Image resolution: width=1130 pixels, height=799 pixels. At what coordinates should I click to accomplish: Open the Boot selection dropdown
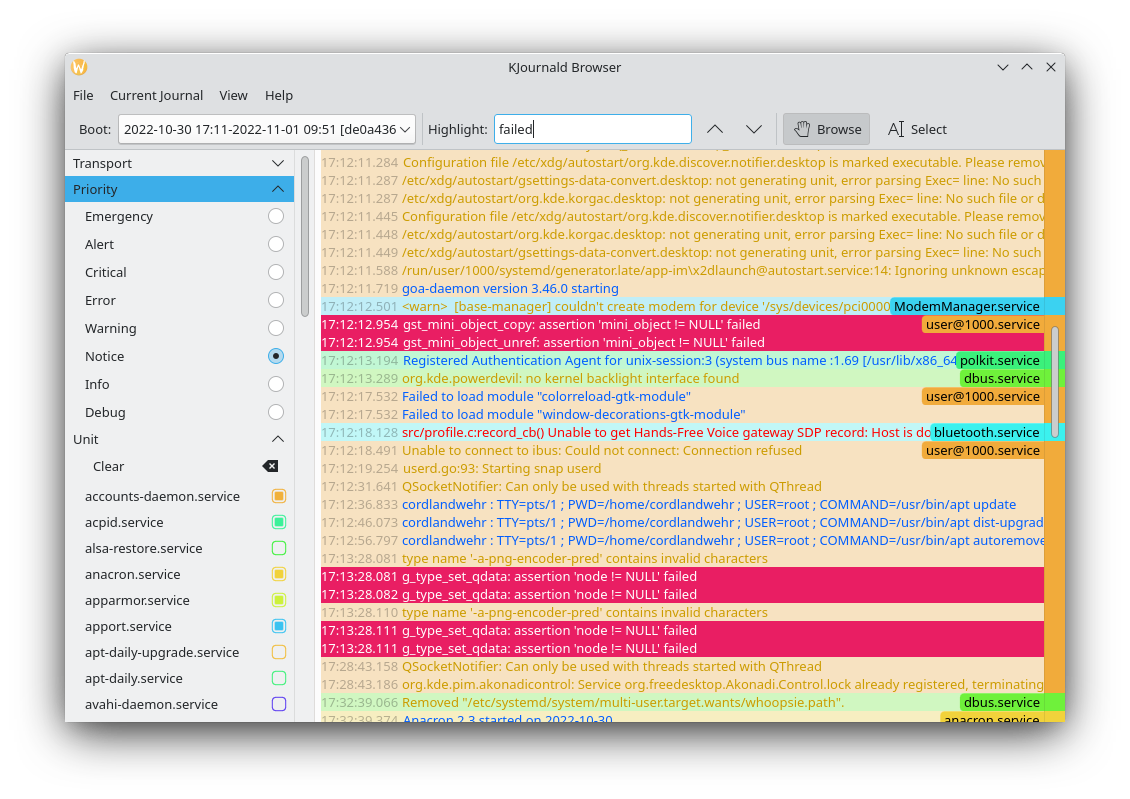pos(266,129)
